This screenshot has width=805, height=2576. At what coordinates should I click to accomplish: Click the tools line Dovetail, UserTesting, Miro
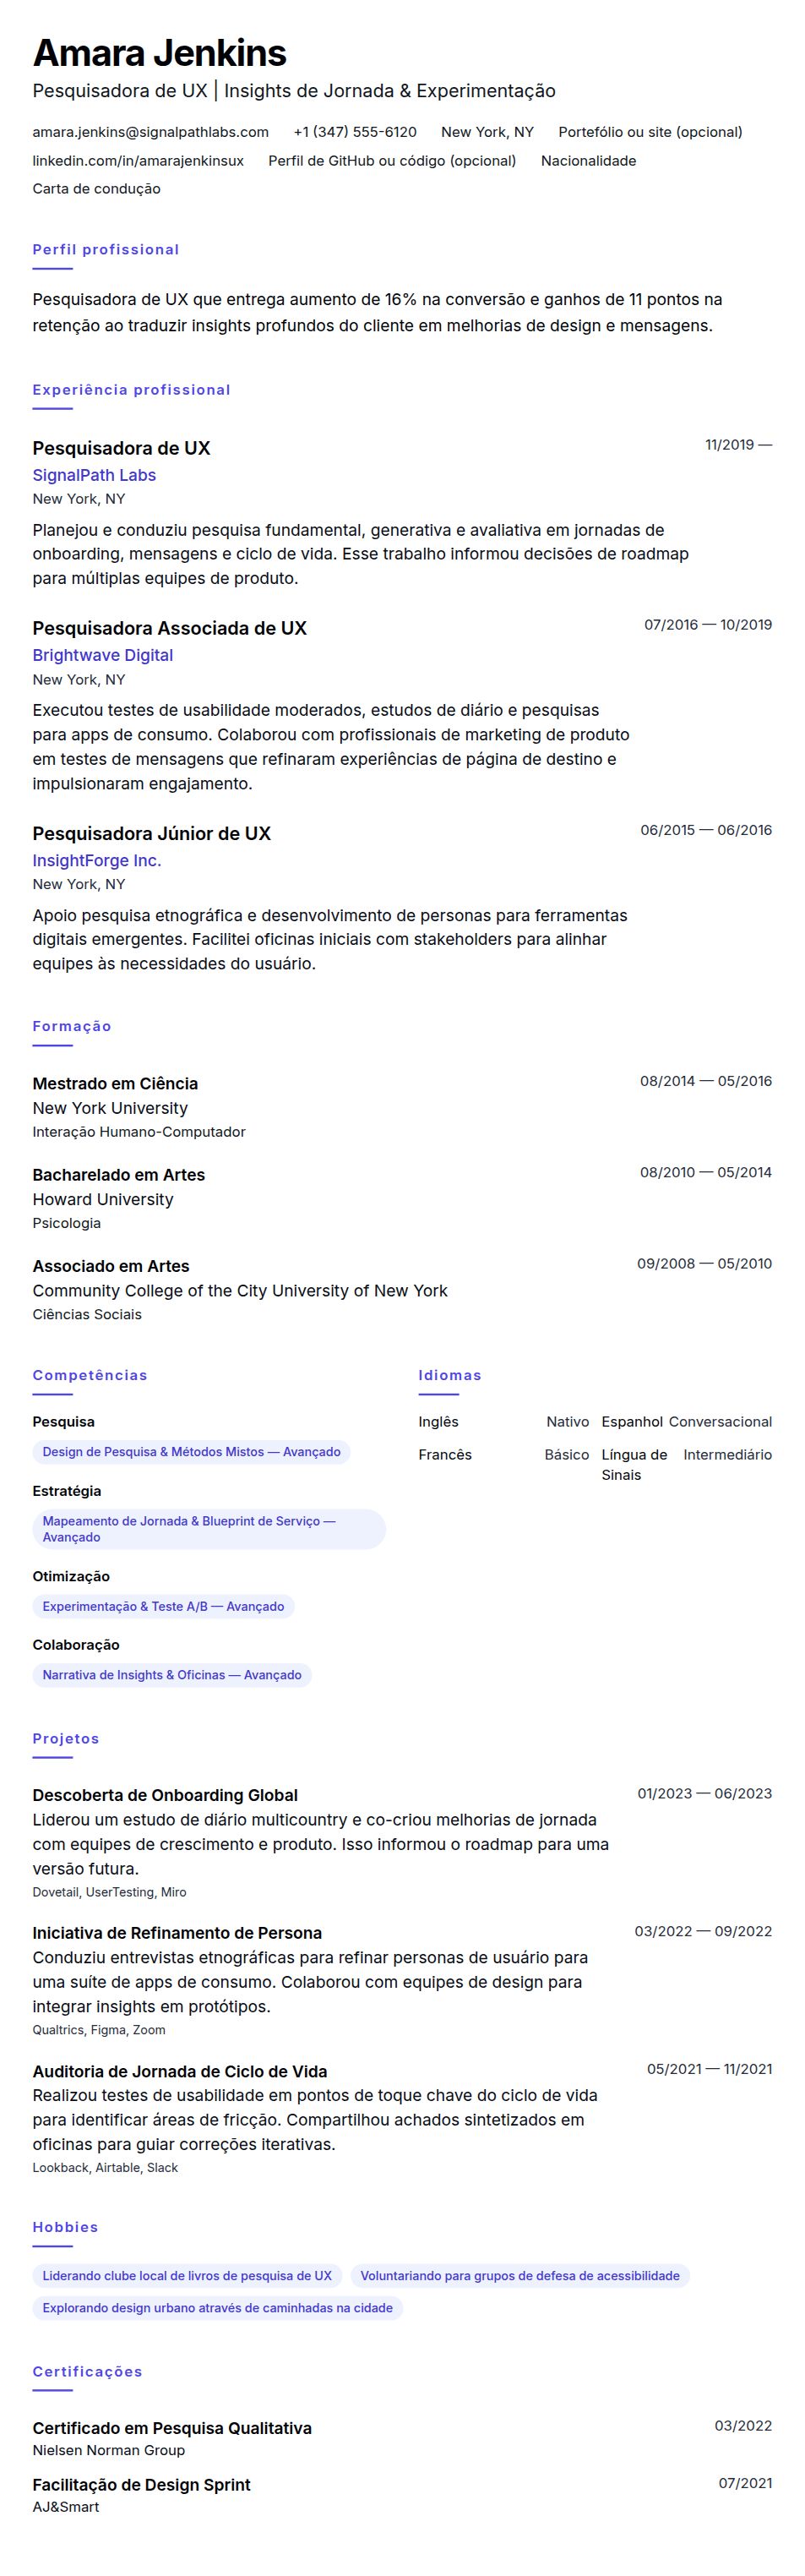pos(109,1892)
